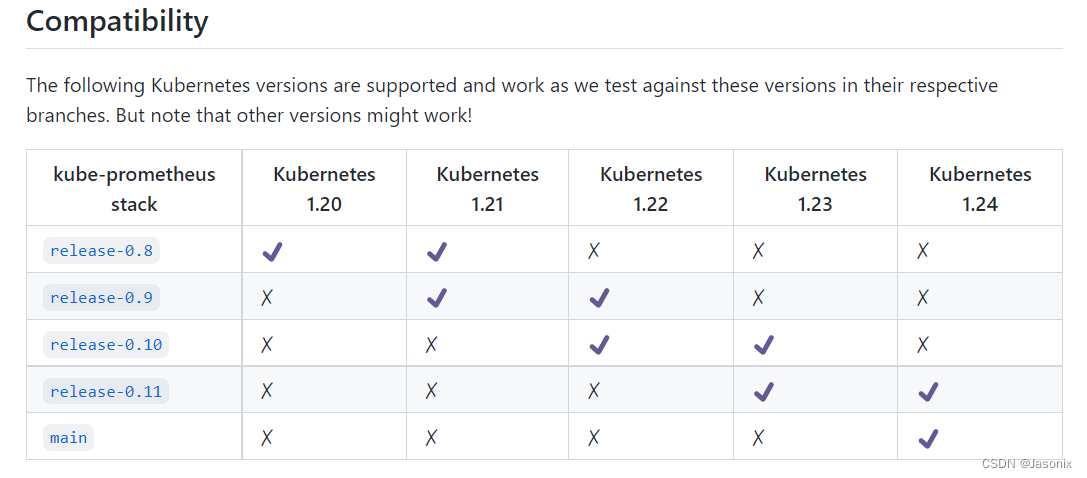Click the Compatibility section heading
This screenshot has width=1087, height=478.
(117, 21)
